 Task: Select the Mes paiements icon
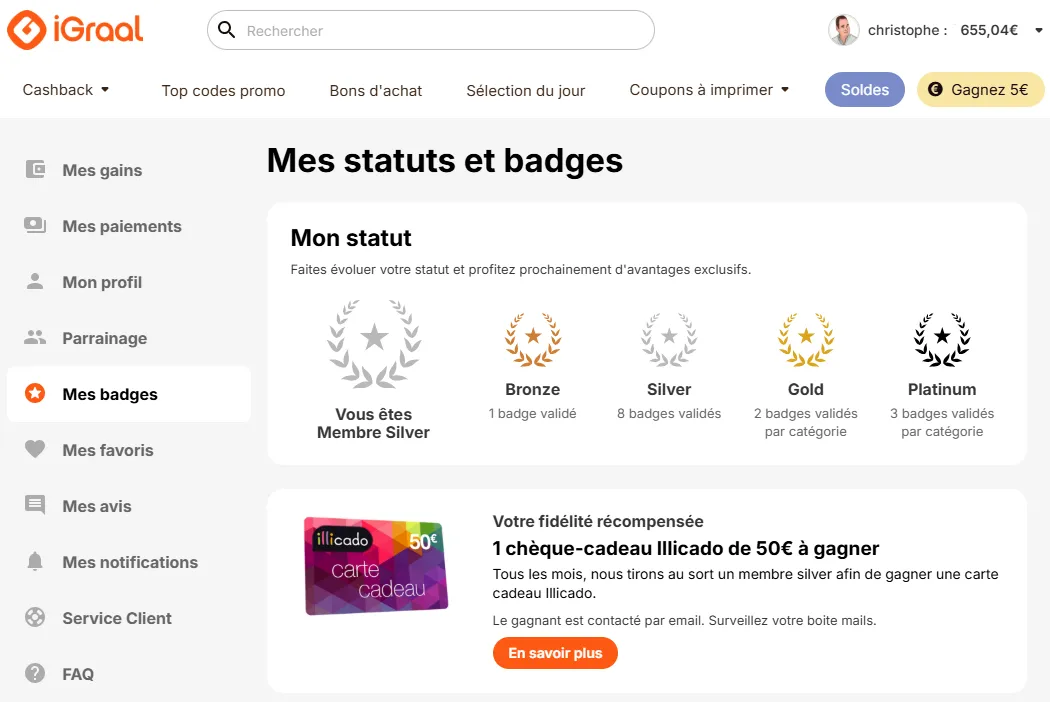point(35,226)
